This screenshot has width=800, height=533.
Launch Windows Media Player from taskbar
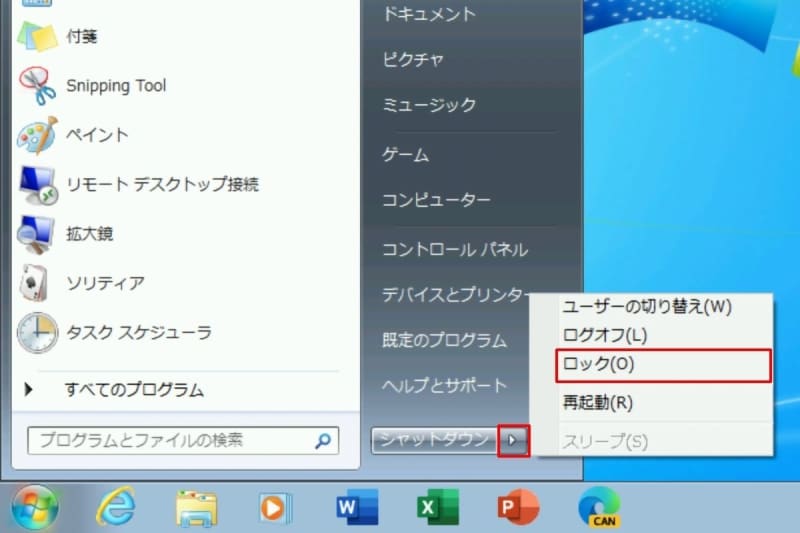(275, 509)
